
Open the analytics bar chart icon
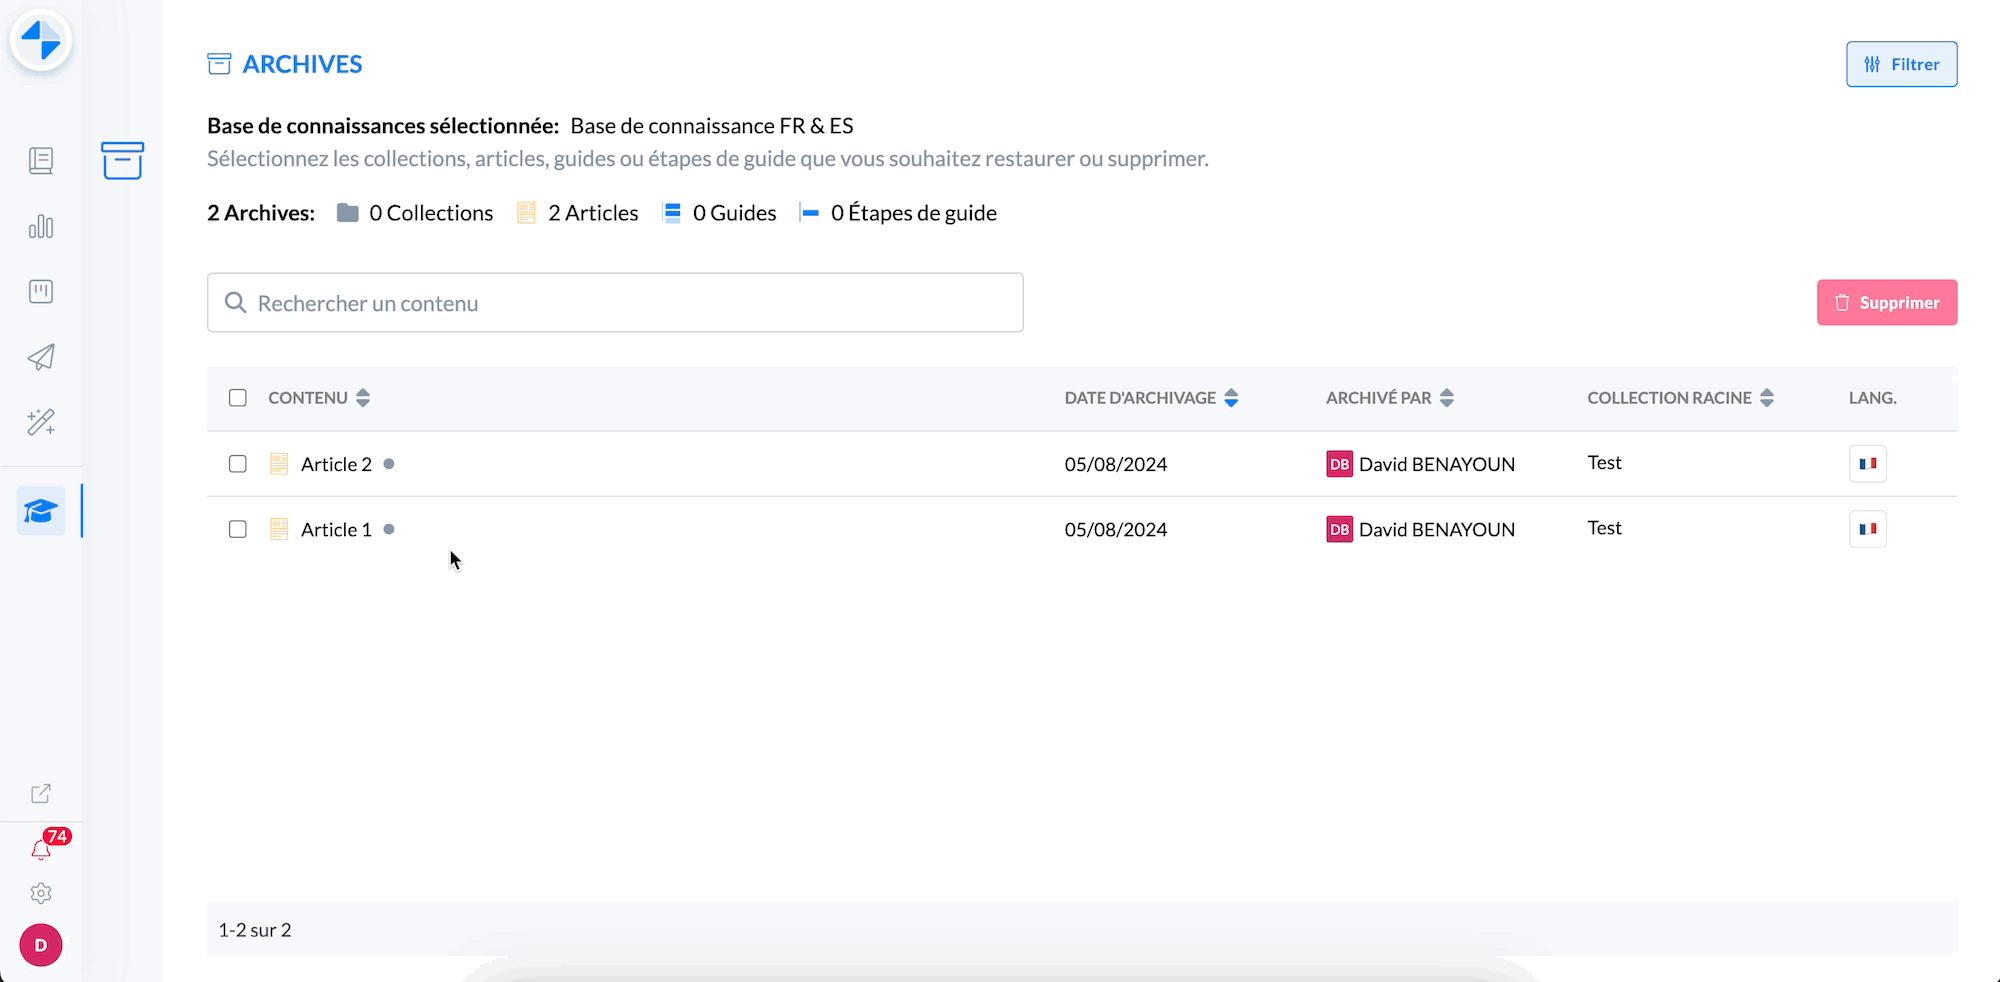[x=41, y=227]
